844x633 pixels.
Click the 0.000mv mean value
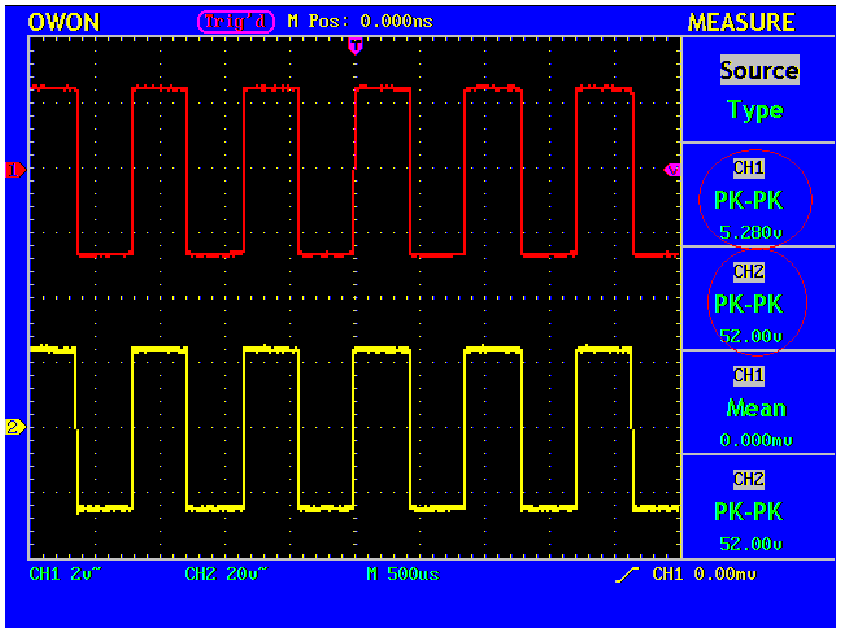click(756, 440)
